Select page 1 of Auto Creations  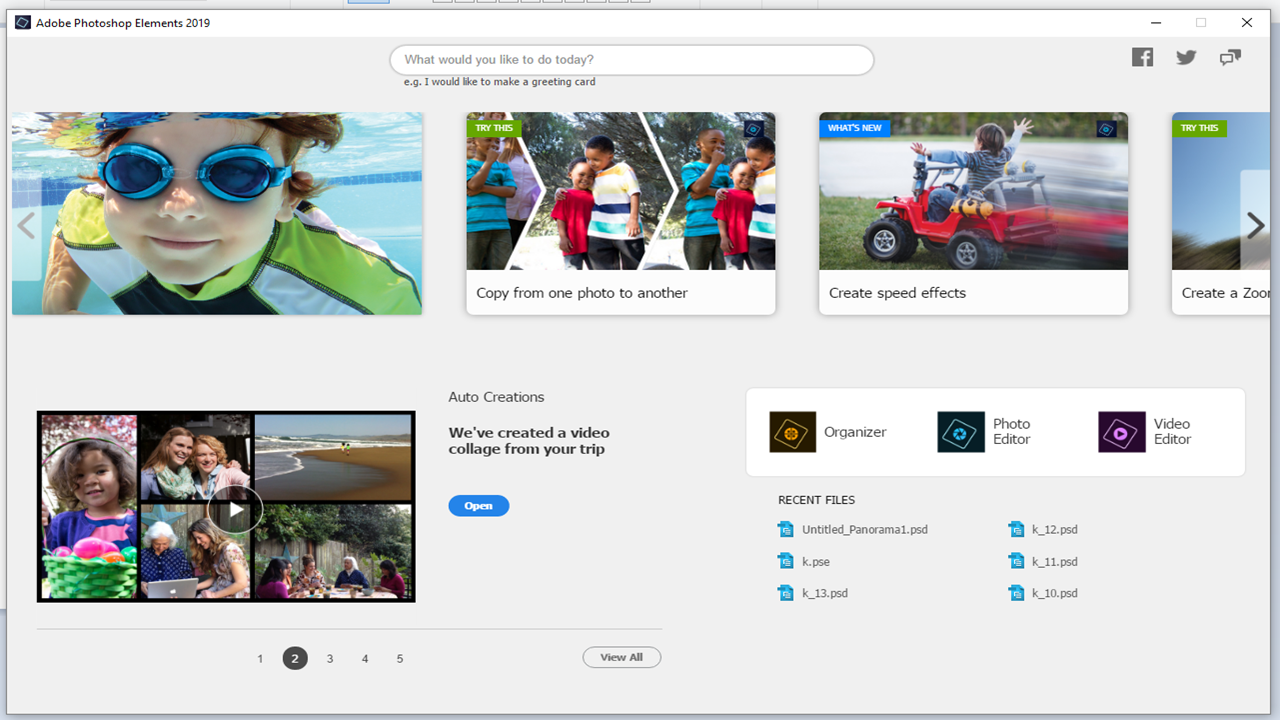(260, 658)
